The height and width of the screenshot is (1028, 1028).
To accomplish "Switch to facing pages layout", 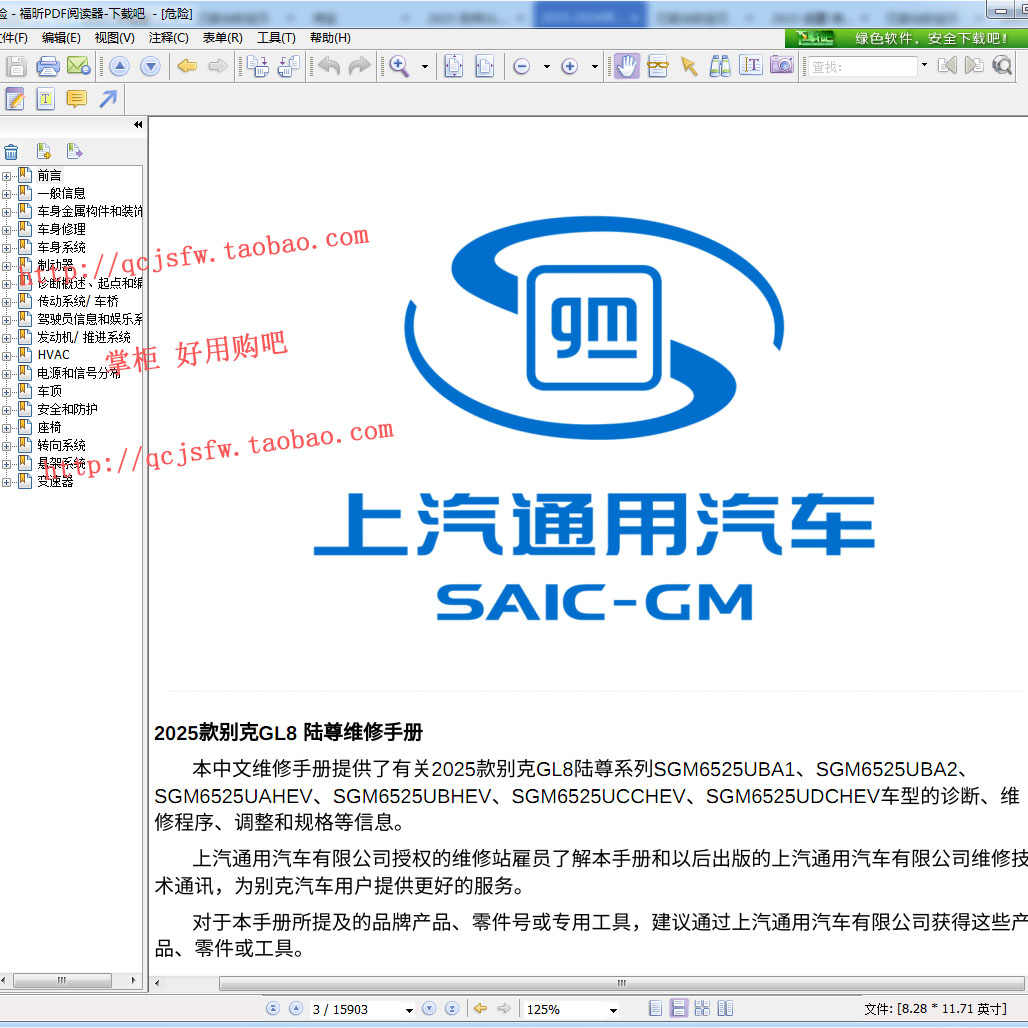I will (x=725, y=1008).
